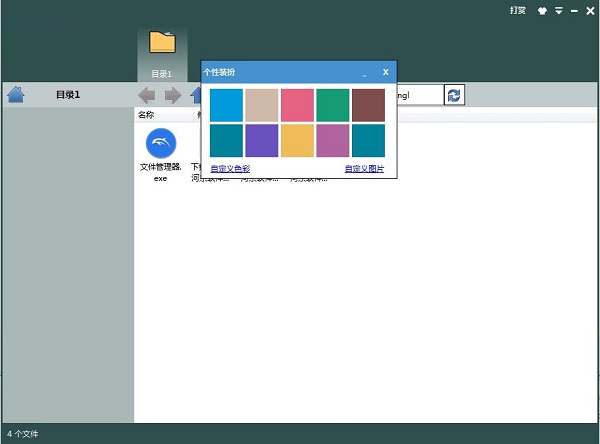Click the 打赏 link in the title bar
The width and height of the screenshot is (600, 444).
coord(517,10)
